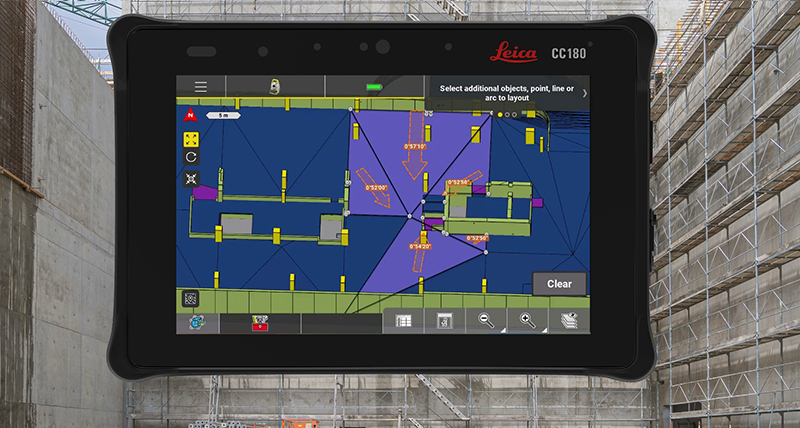The height and width of the screenshot is (428, 800).
Task: Select the second hint page dot
Action: pos(507,115)
